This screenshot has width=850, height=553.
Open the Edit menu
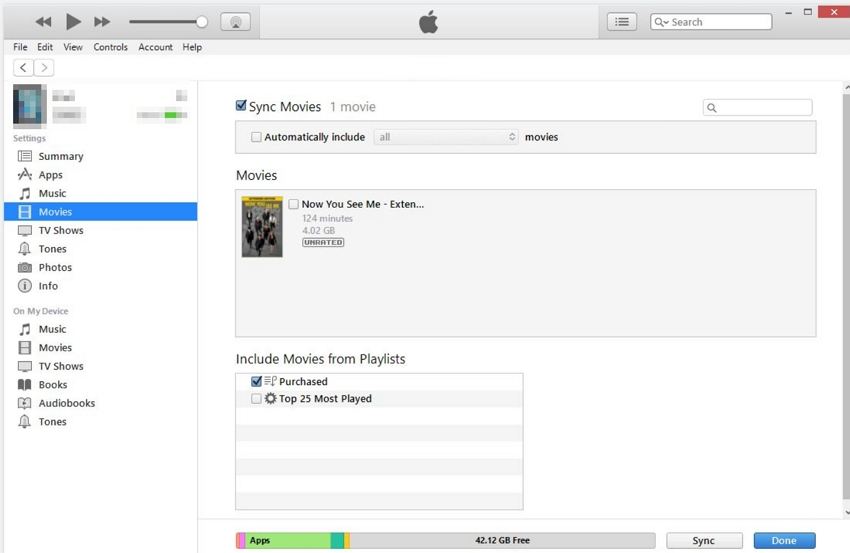coord(45,47)
